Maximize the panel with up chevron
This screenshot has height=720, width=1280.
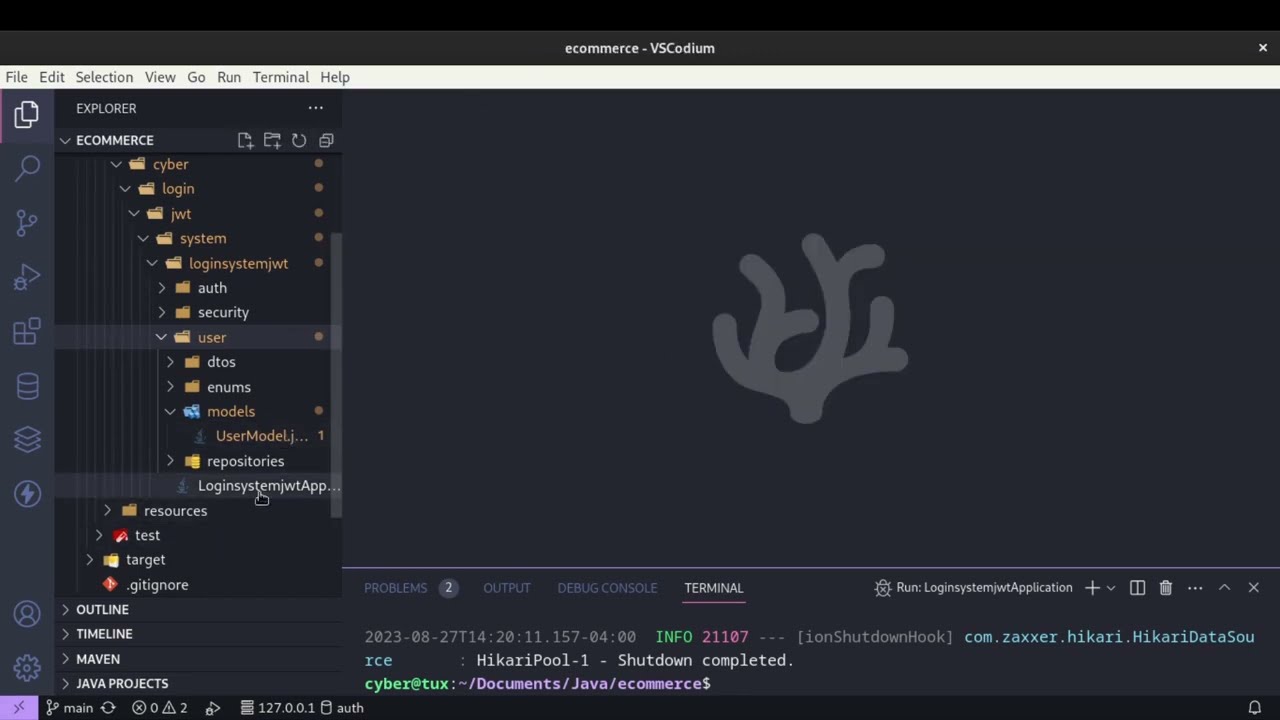pyautogui.click(x=1224, y=588)
